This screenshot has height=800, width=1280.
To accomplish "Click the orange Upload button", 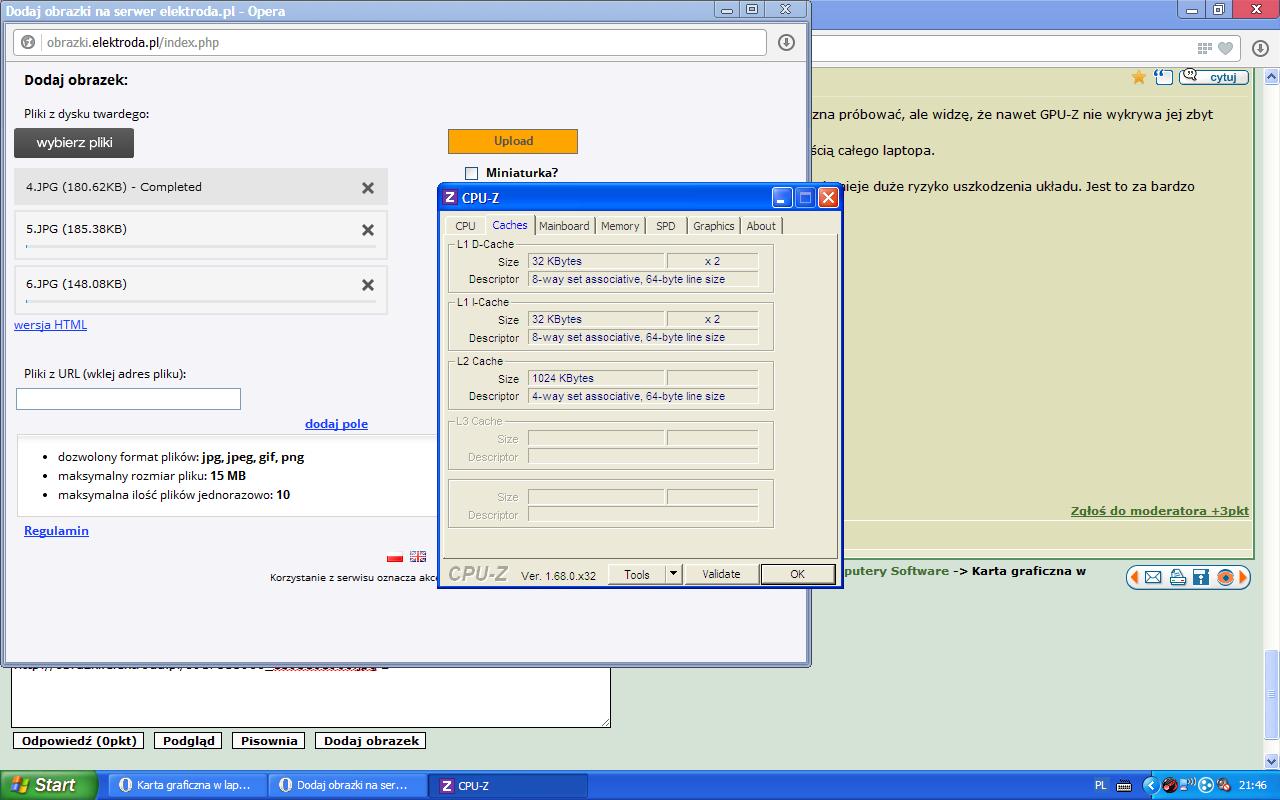I will [513, 141].
